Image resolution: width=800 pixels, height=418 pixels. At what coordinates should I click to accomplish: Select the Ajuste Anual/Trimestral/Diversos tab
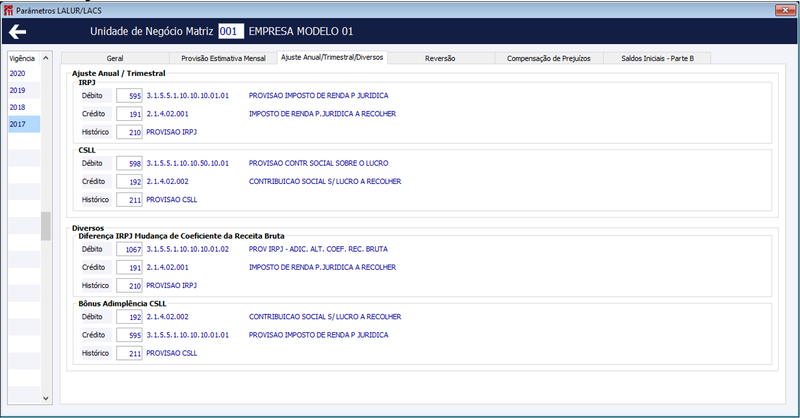(332, 57)
